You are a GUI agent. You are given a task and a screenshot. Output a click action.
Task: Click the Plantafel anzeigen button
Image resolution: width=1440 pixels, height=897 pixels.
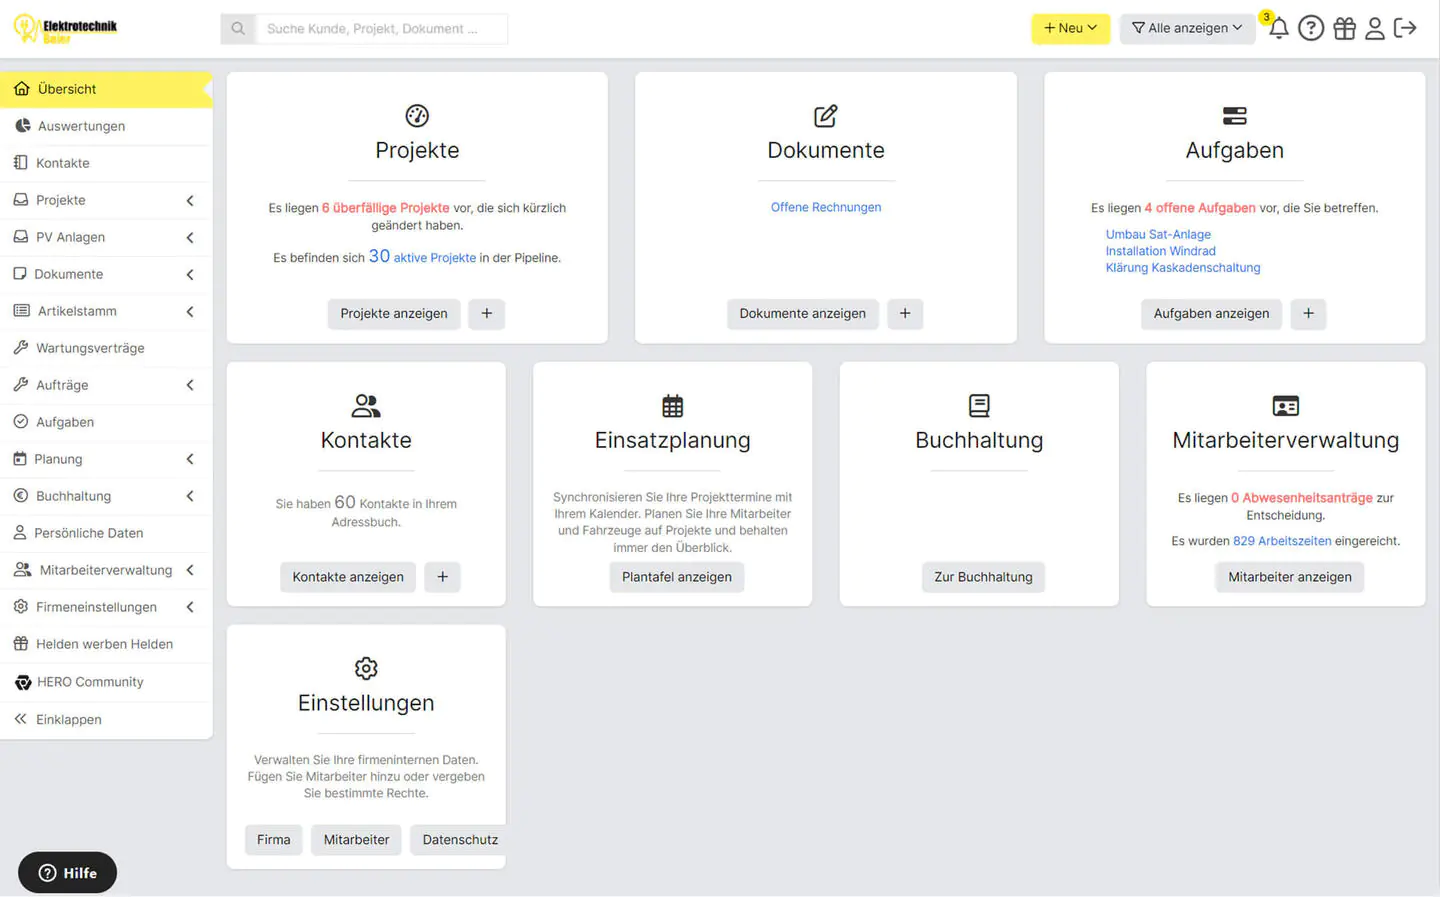pyautogui.click(x=677, y=577)
